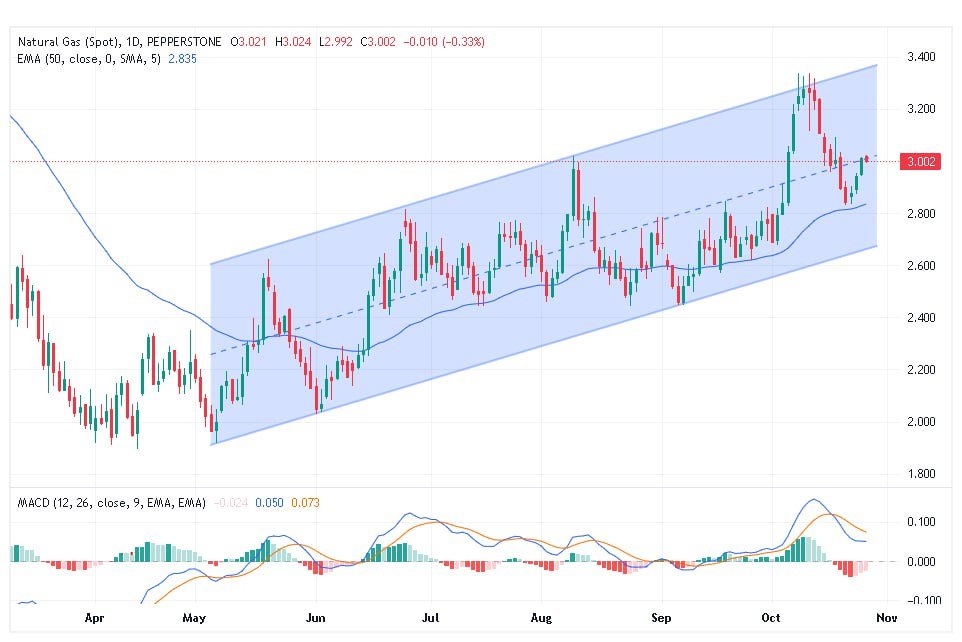Image resolution: width=962 pixels, height=642 pixels.
Task: Click the MACD signal value 0.073
Action: (x=306, y=503)
